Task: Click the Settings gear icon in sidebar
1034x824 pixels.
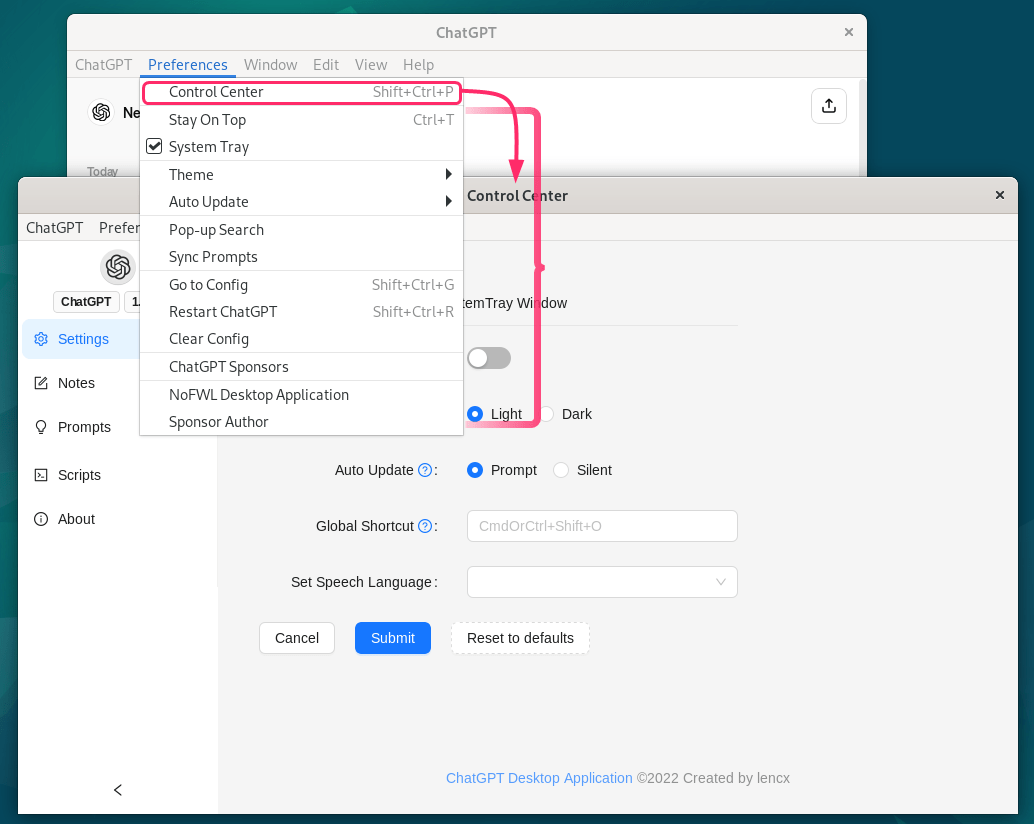Action: (41, 339)
